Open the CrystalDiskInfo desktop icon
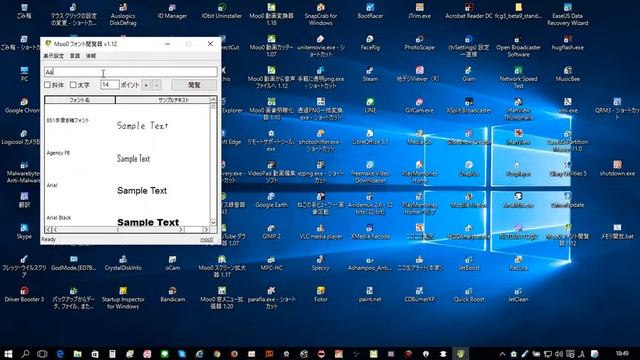Viewport: 640px width, 360px height. pyautogui.click(x=123, y=263)
